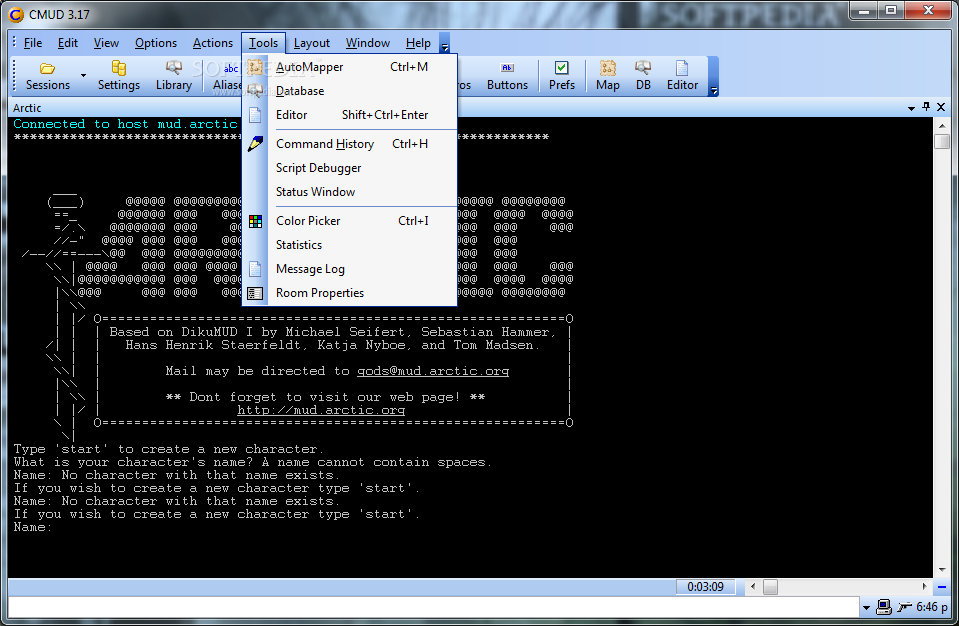
Task: Close the Arctic session panel
Action: click(941, 107)
